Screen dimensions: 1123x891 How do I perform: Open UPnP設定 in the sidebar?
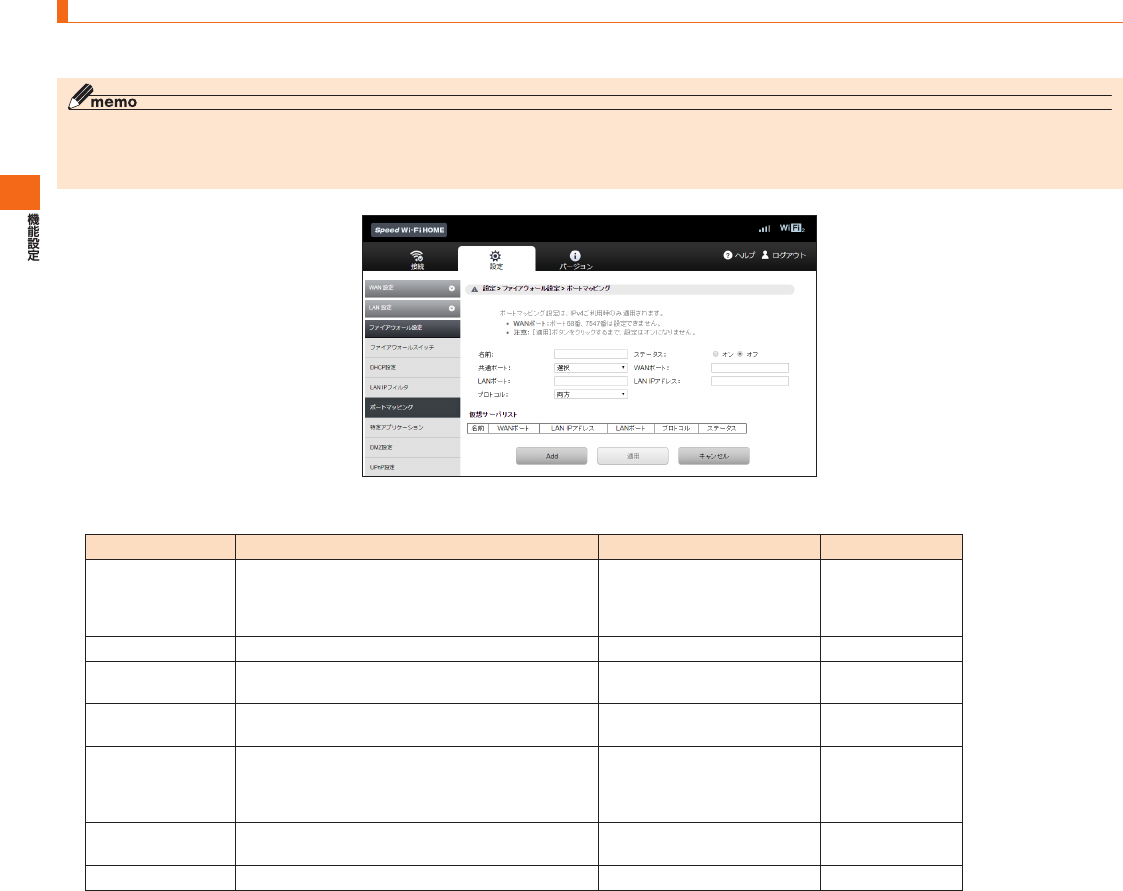coord(412,467)
